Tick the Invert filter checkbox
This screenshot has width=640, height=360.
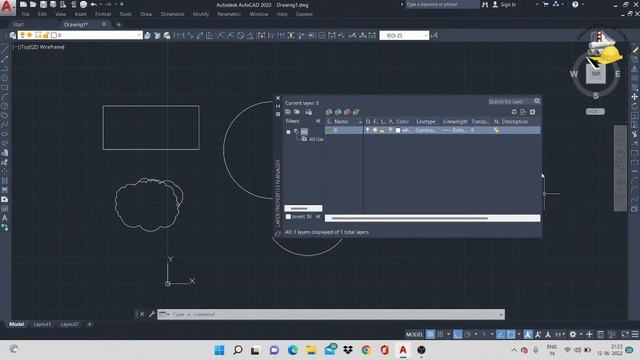point(288,217)
